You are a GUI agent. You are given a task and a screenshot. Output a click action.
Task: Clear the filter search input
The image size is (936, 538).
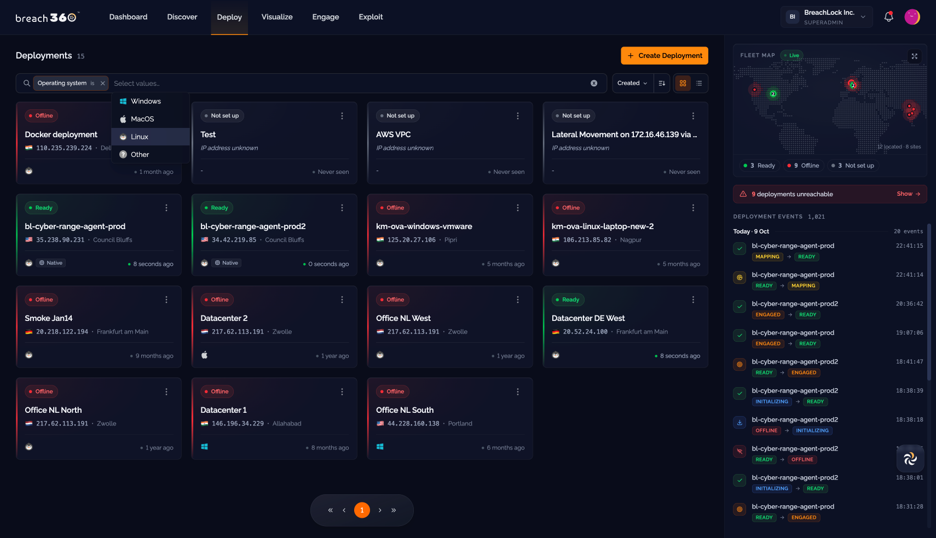coord(594,83)
